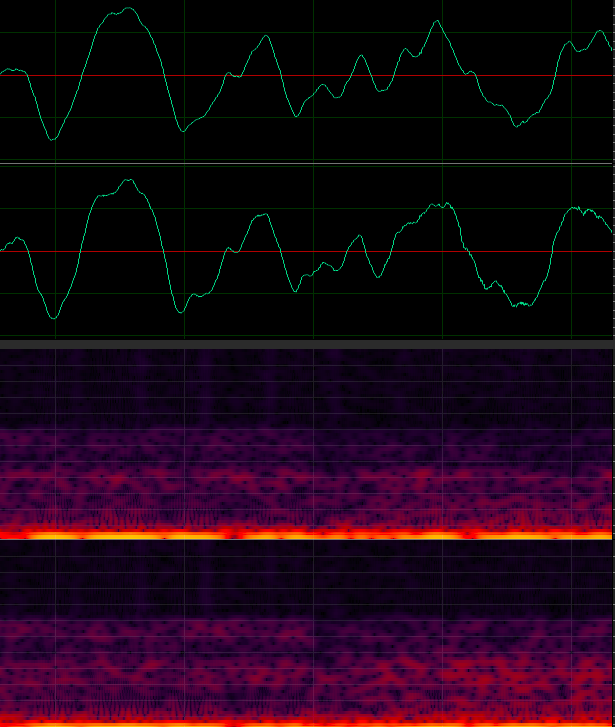Click the tallest peak in the top waveform
This screenshot has width=615, height=727.
click(130, 9)
